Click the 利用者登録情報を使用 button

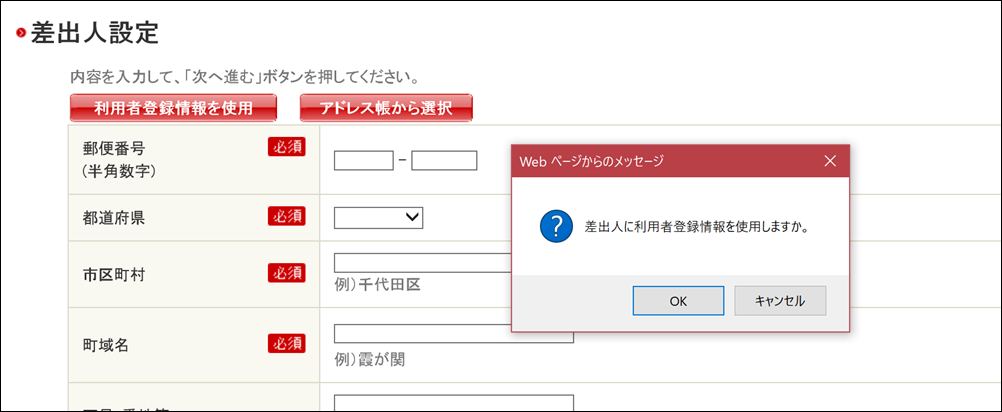coord(173,108)
